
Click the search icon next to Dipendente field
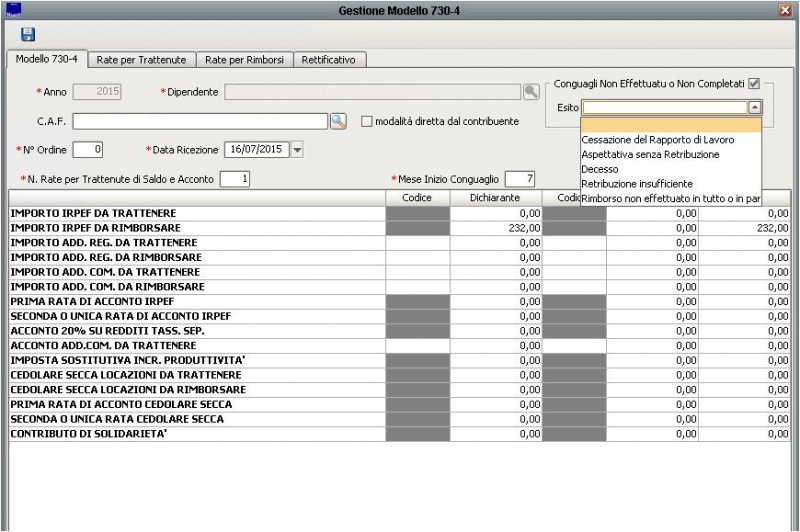[x=531, y=92]
